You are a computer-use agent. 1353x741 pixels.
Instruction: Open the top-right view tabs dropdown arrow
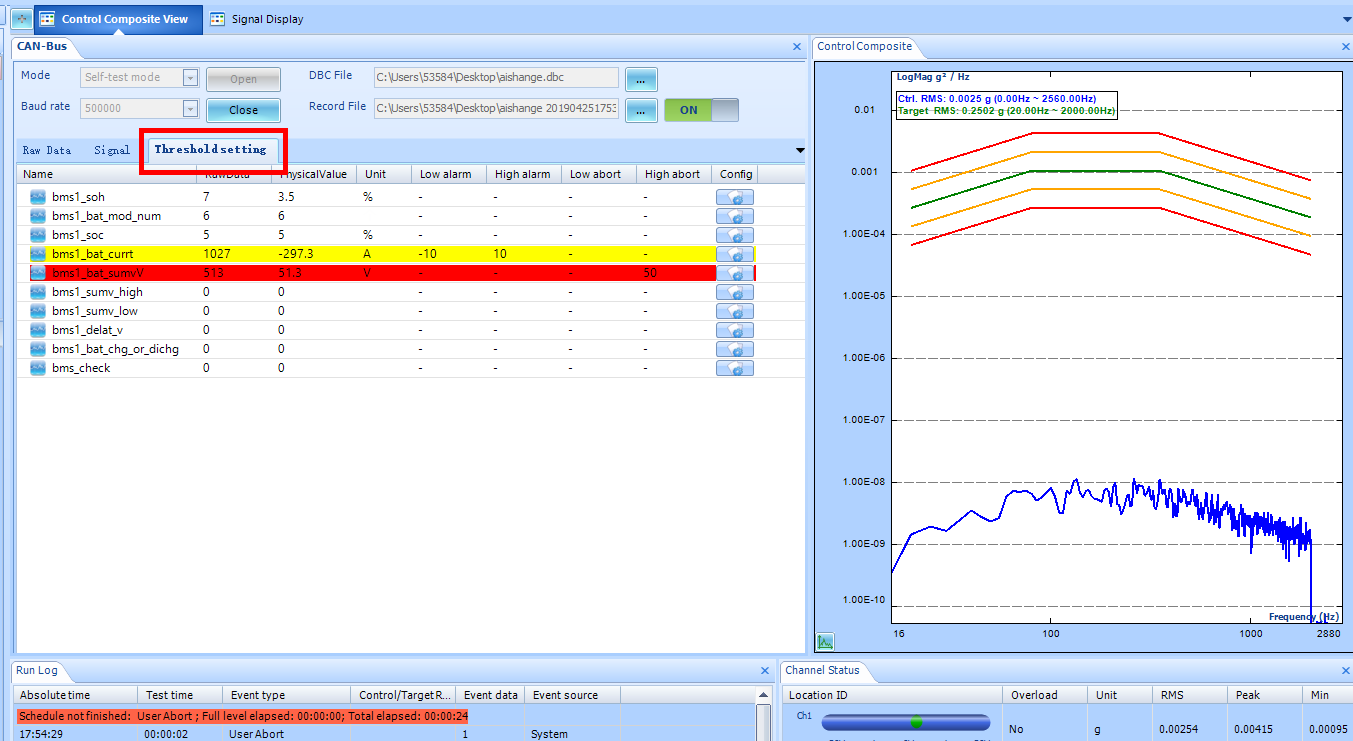coord(1346,19)
